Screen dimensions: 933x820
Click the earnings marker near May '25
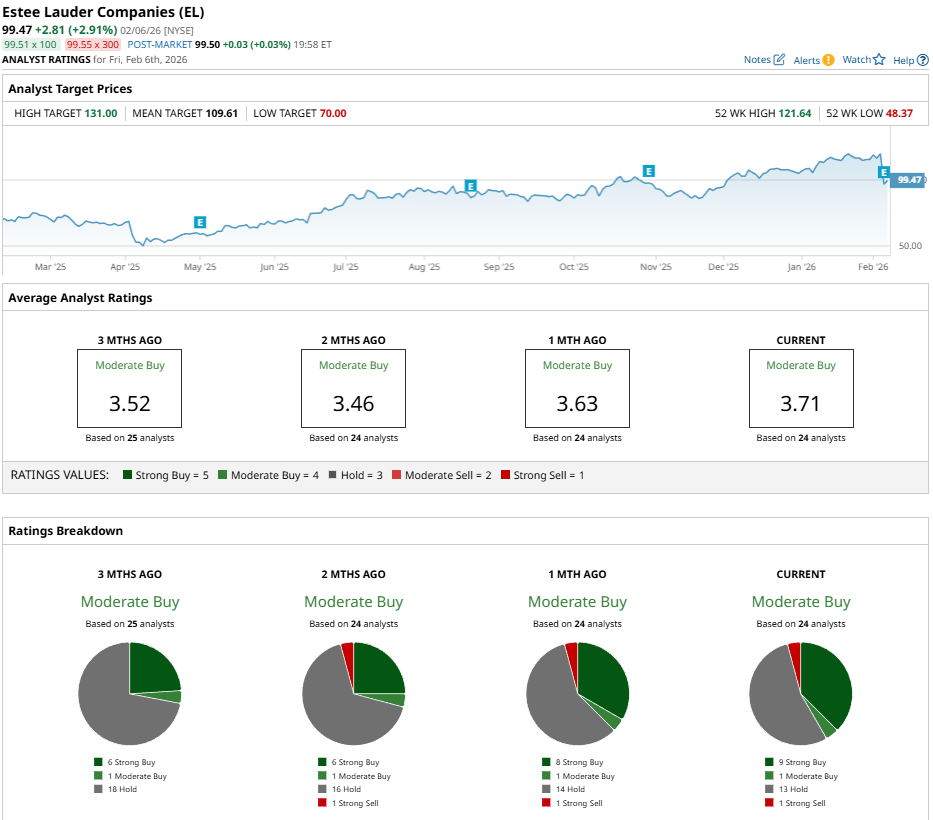200,222
